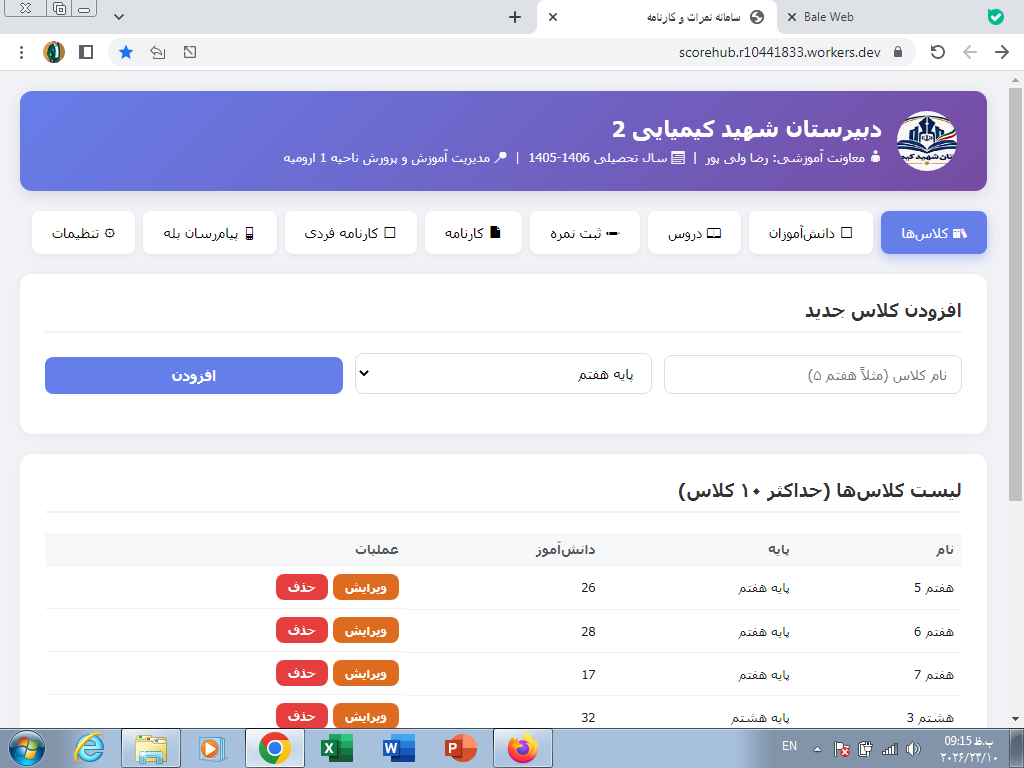Click the دانش‌آموز column header
Screen dimensions: 1024x768
(566, 550)
